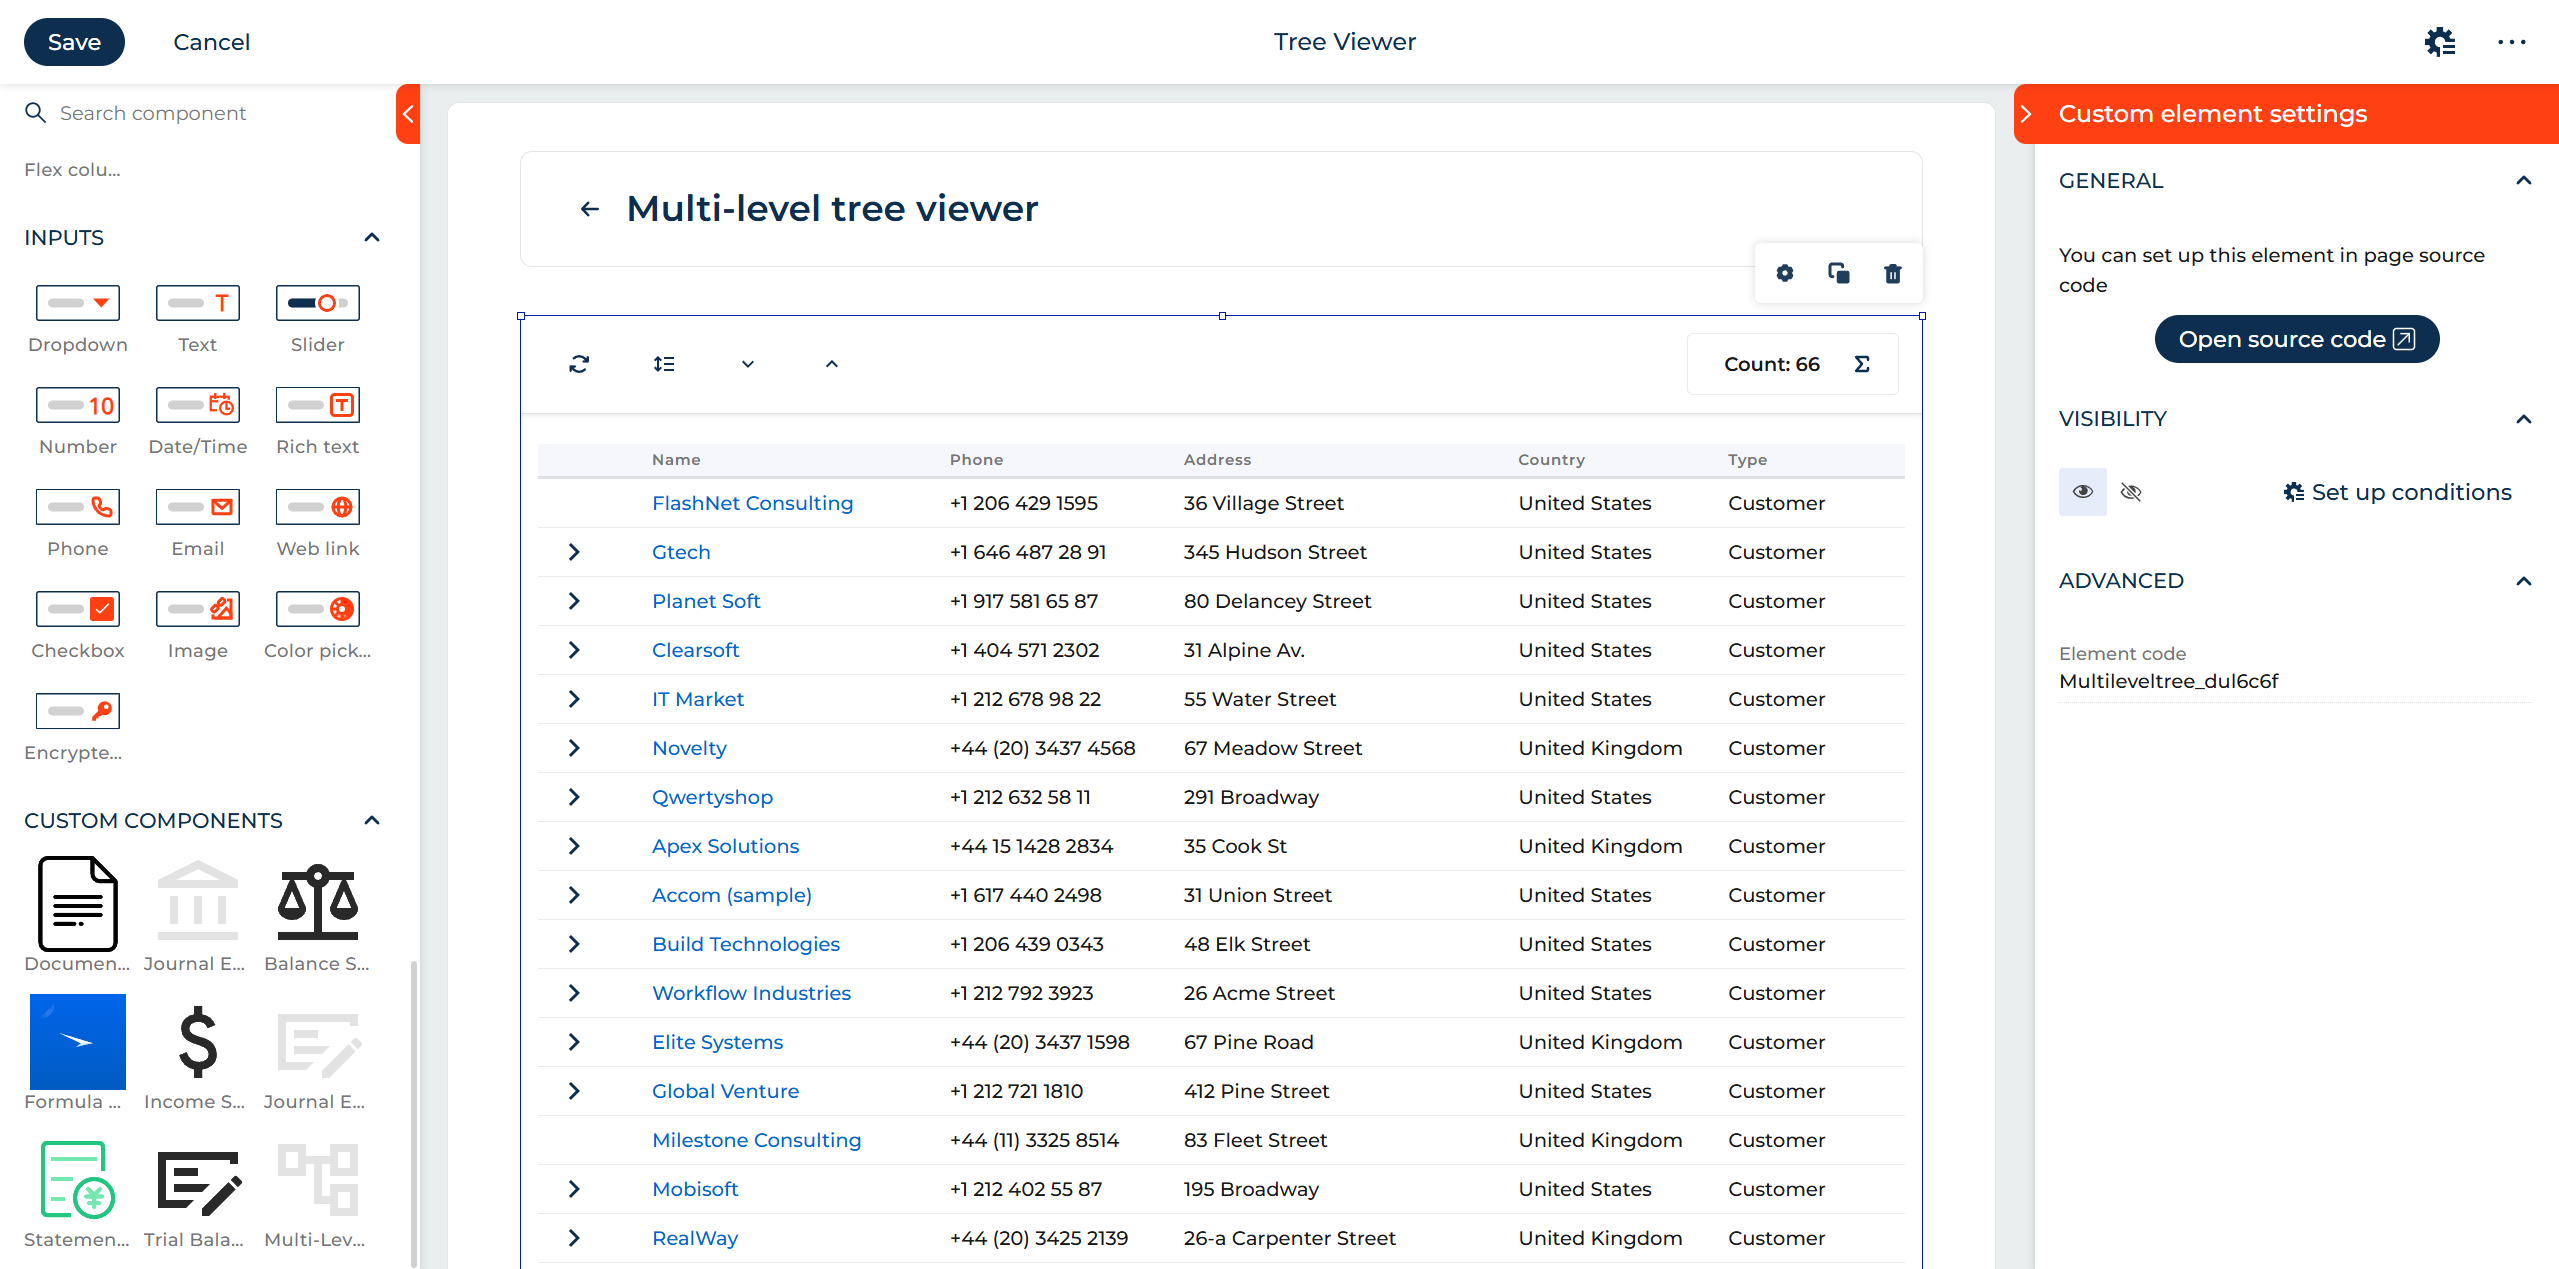The width and height of the screenshot is (2559, 1269).
Task: Expand the Gtech tree row
Action: tap(574, 552)
